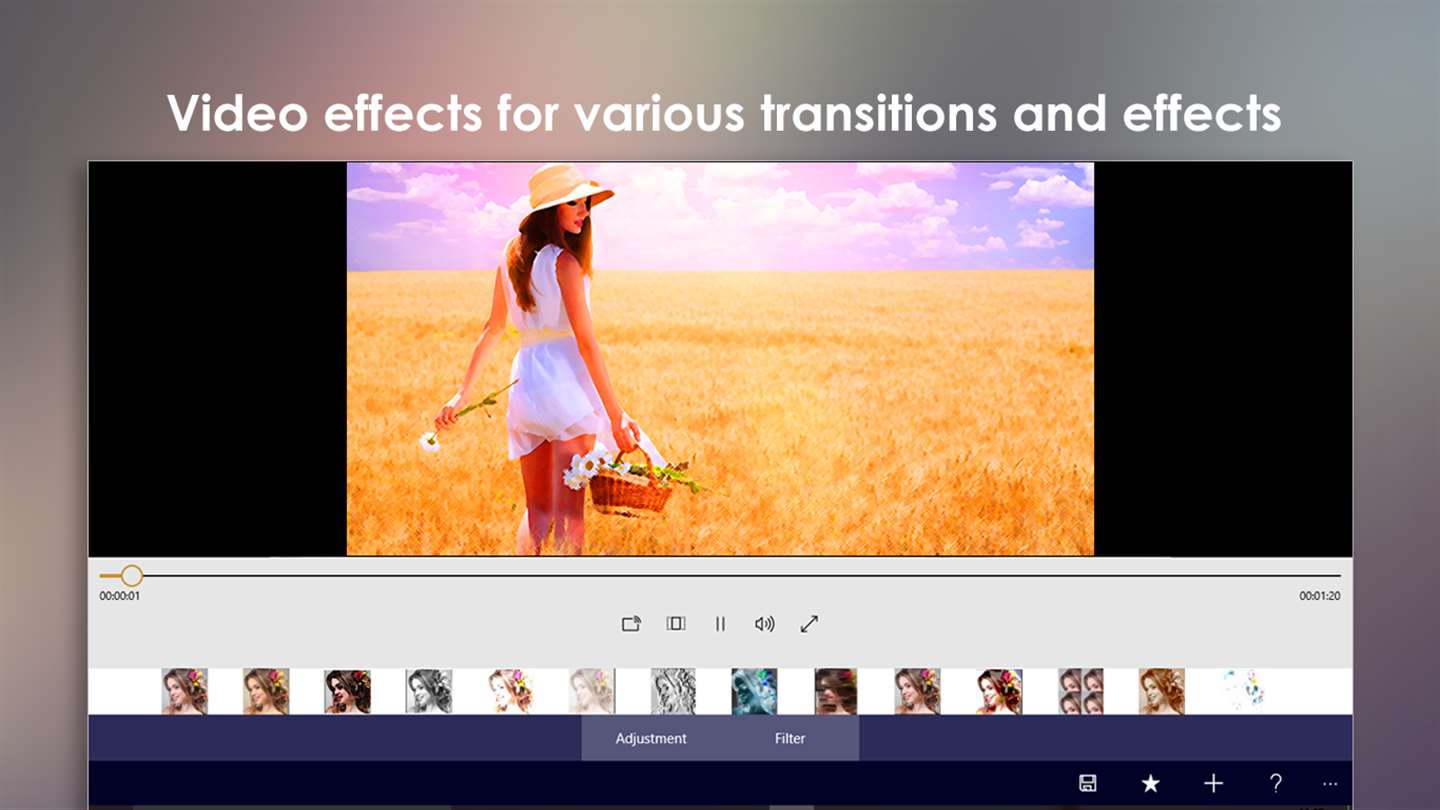Select the embossed sketch filter thumbnail
Viewport: 1440px width, 810px height.
[673, 691]
